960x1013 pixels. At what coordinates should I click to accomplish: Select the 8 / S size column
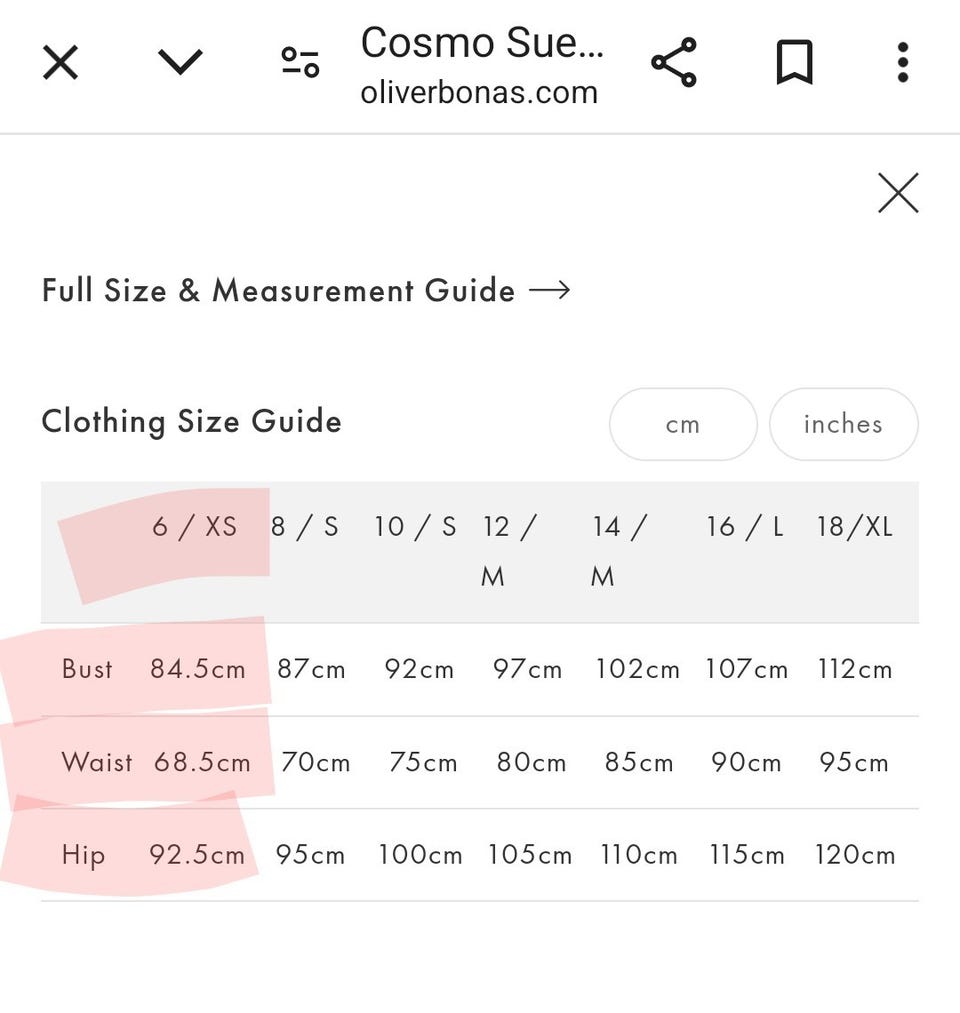[304, 527]
